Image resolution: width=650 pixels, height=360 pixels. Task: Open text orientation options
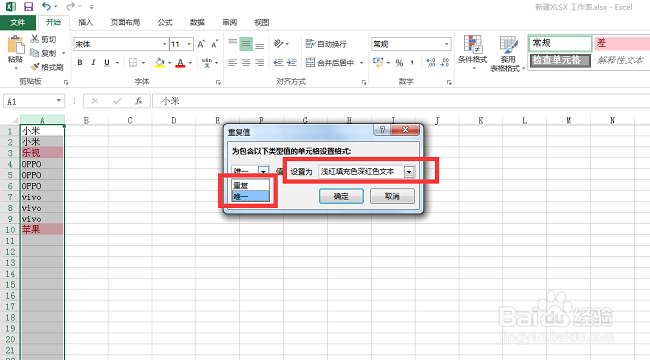point(281,44)
